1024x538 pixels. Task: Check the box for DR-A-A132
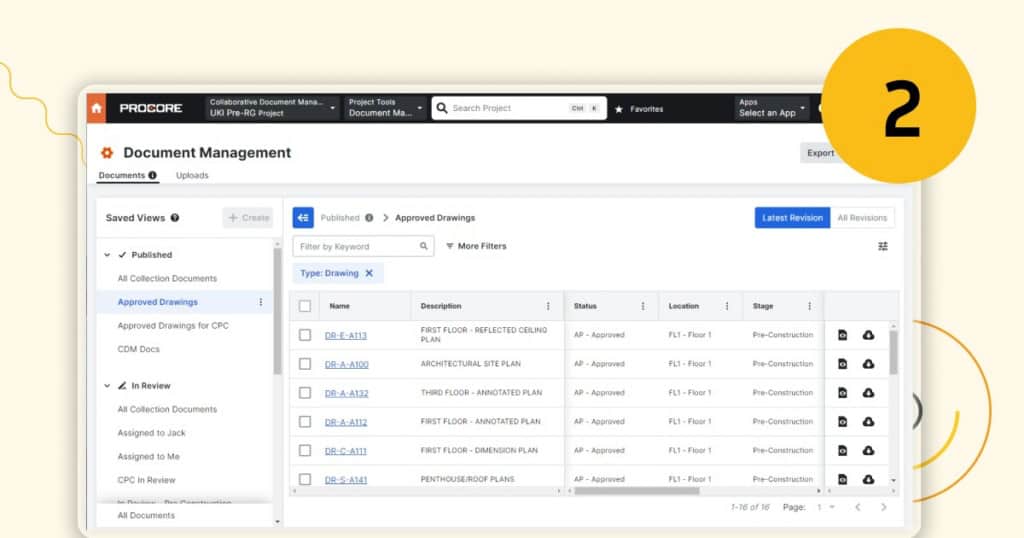pyautogui.click(x=305, y=393)
